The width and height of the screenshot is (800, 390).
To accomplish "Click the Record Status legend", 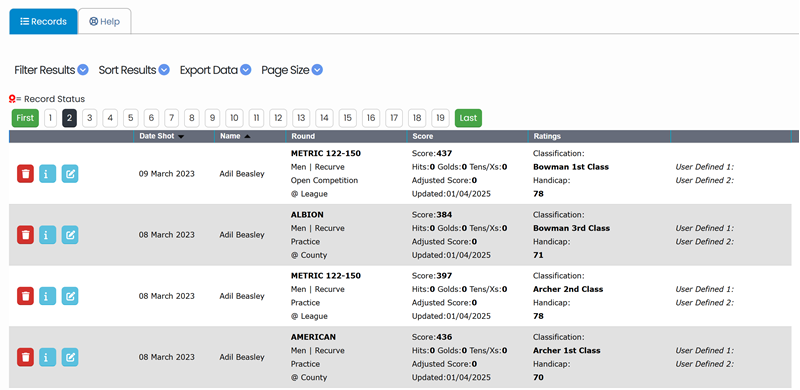I will 47,99.
